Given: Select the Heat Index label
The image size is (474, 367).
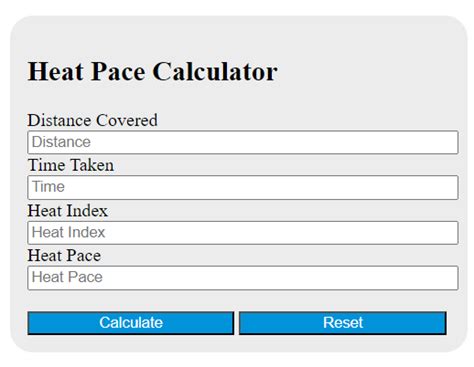Looking at the screenshot, I should [x=68, y=211].
